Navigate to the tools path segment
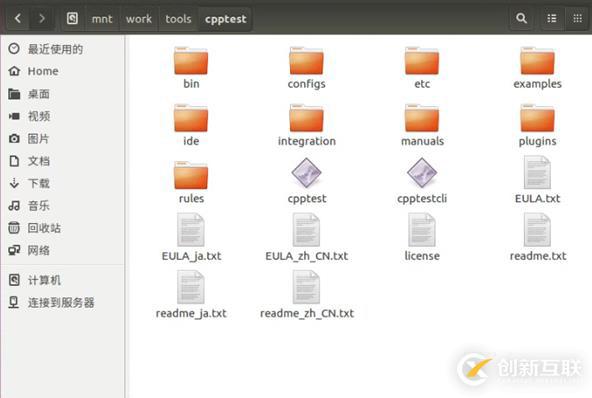592x398 pixels. [178, 19]
